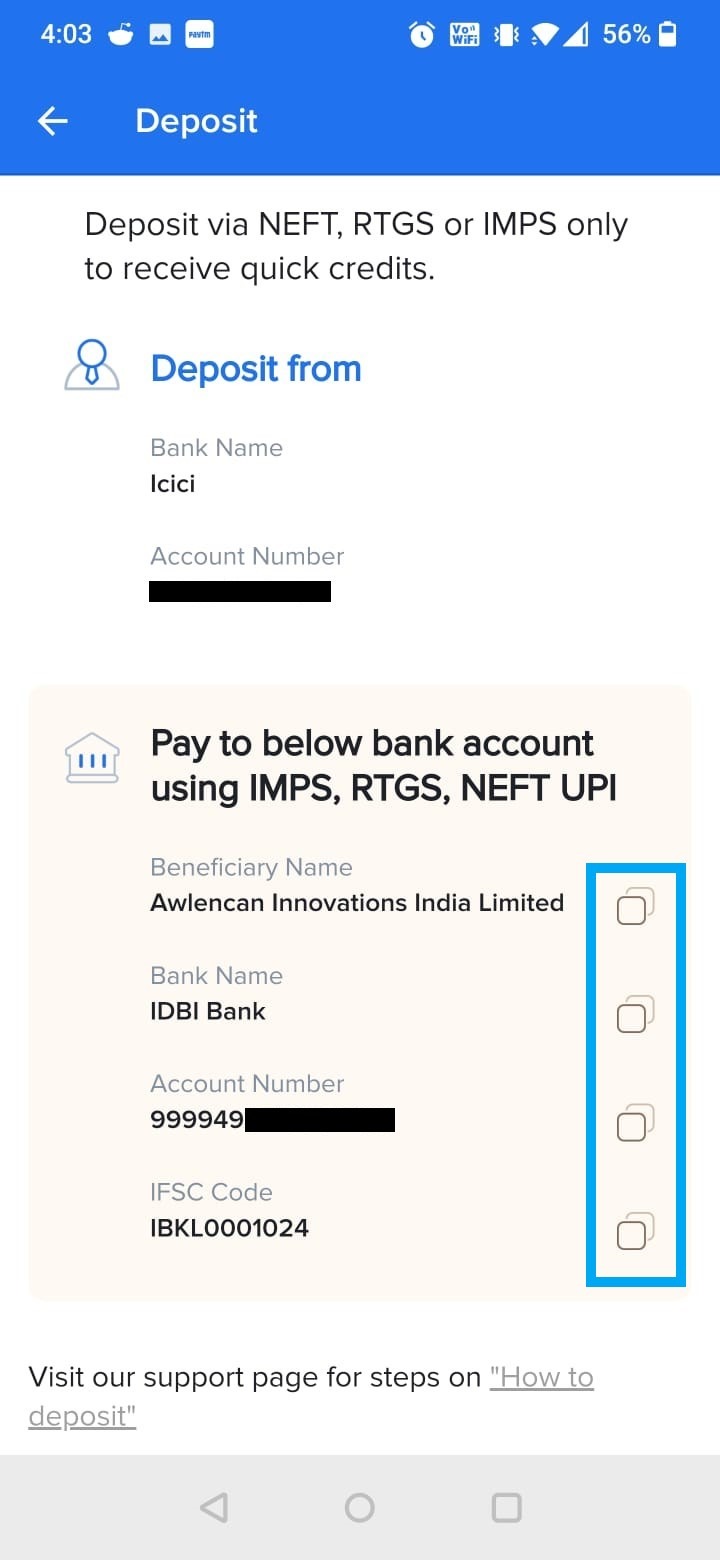Copy the Bank Name IDBI Bank
Image resolution: width=720 pixels, height=1560 pixels.
pos(633,1016)
